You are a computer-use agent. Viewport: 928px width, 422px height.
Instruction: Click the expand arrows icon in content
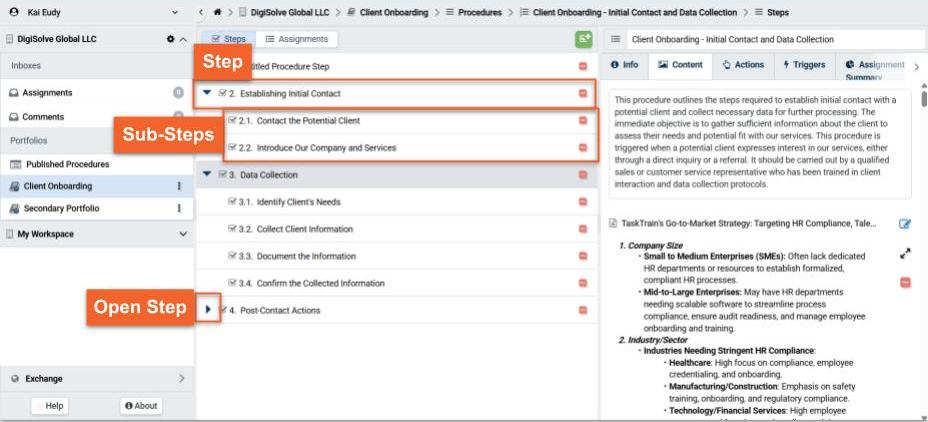[x=905, y=254]
